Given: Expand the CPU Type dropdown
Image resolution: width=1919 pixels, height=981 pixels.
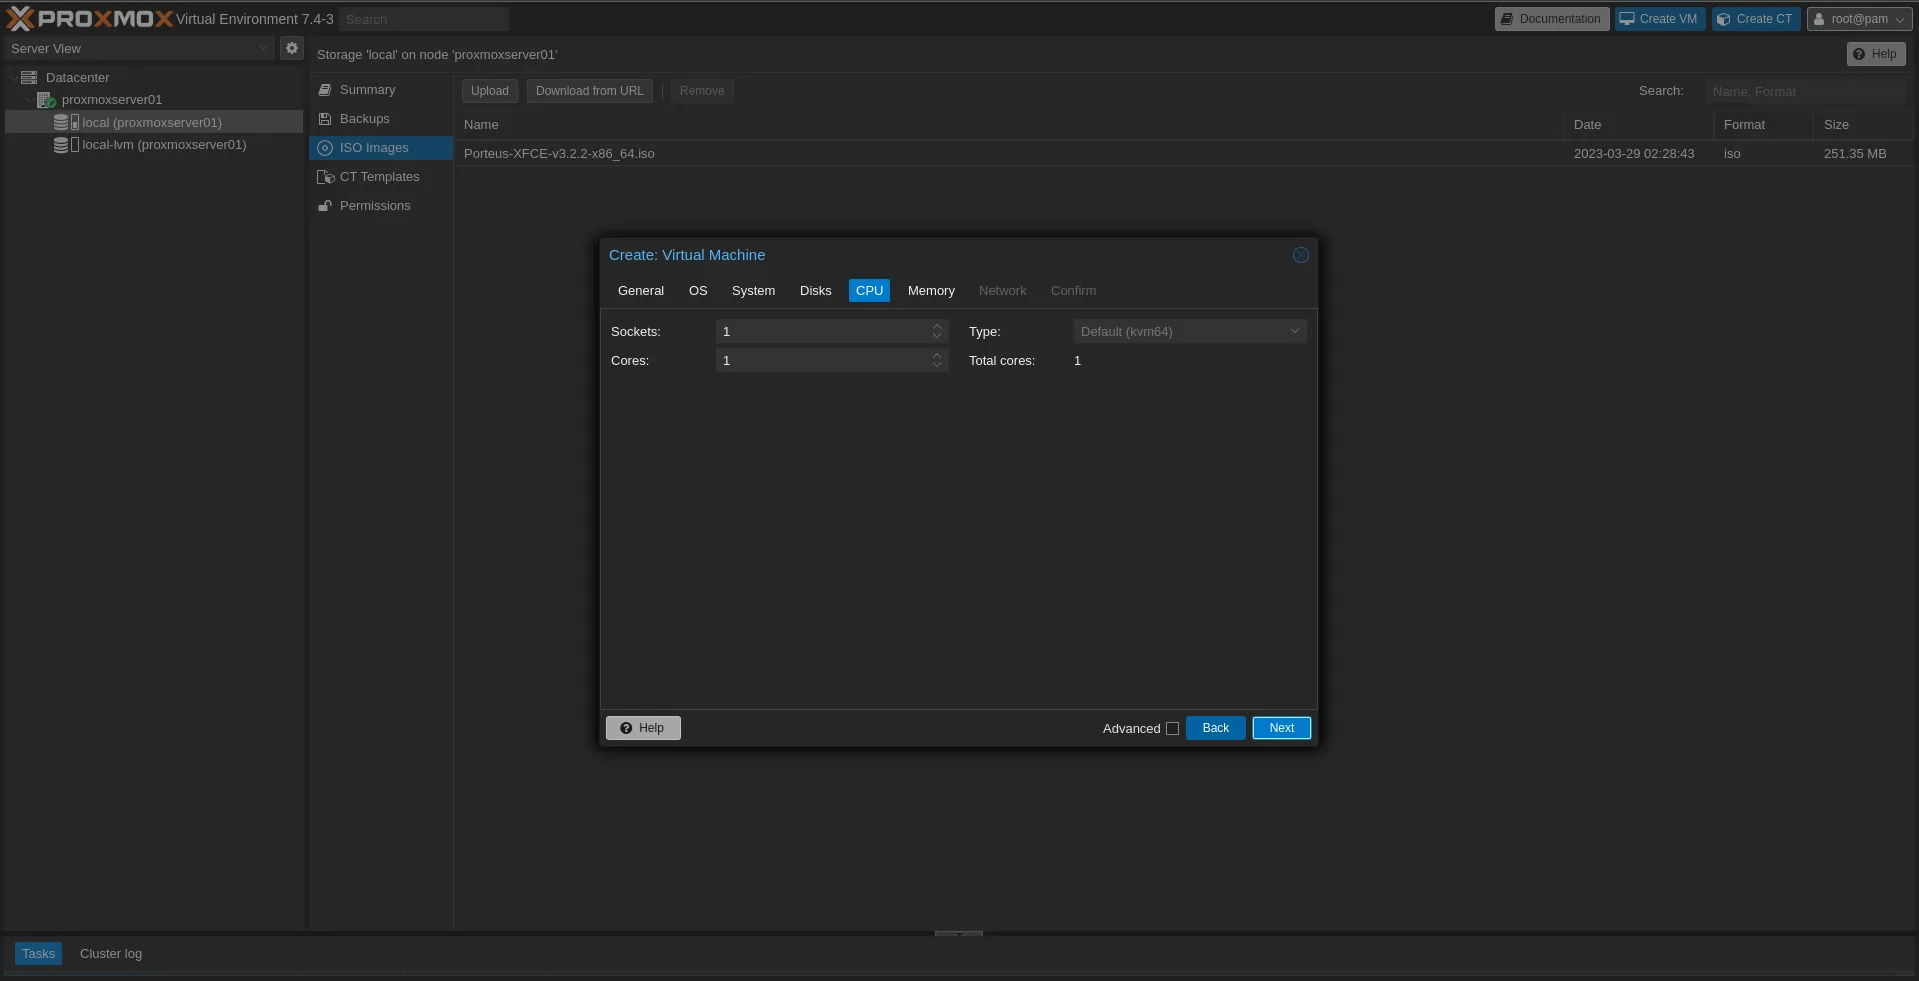Looking at the screenshot, I should 1294,331.
